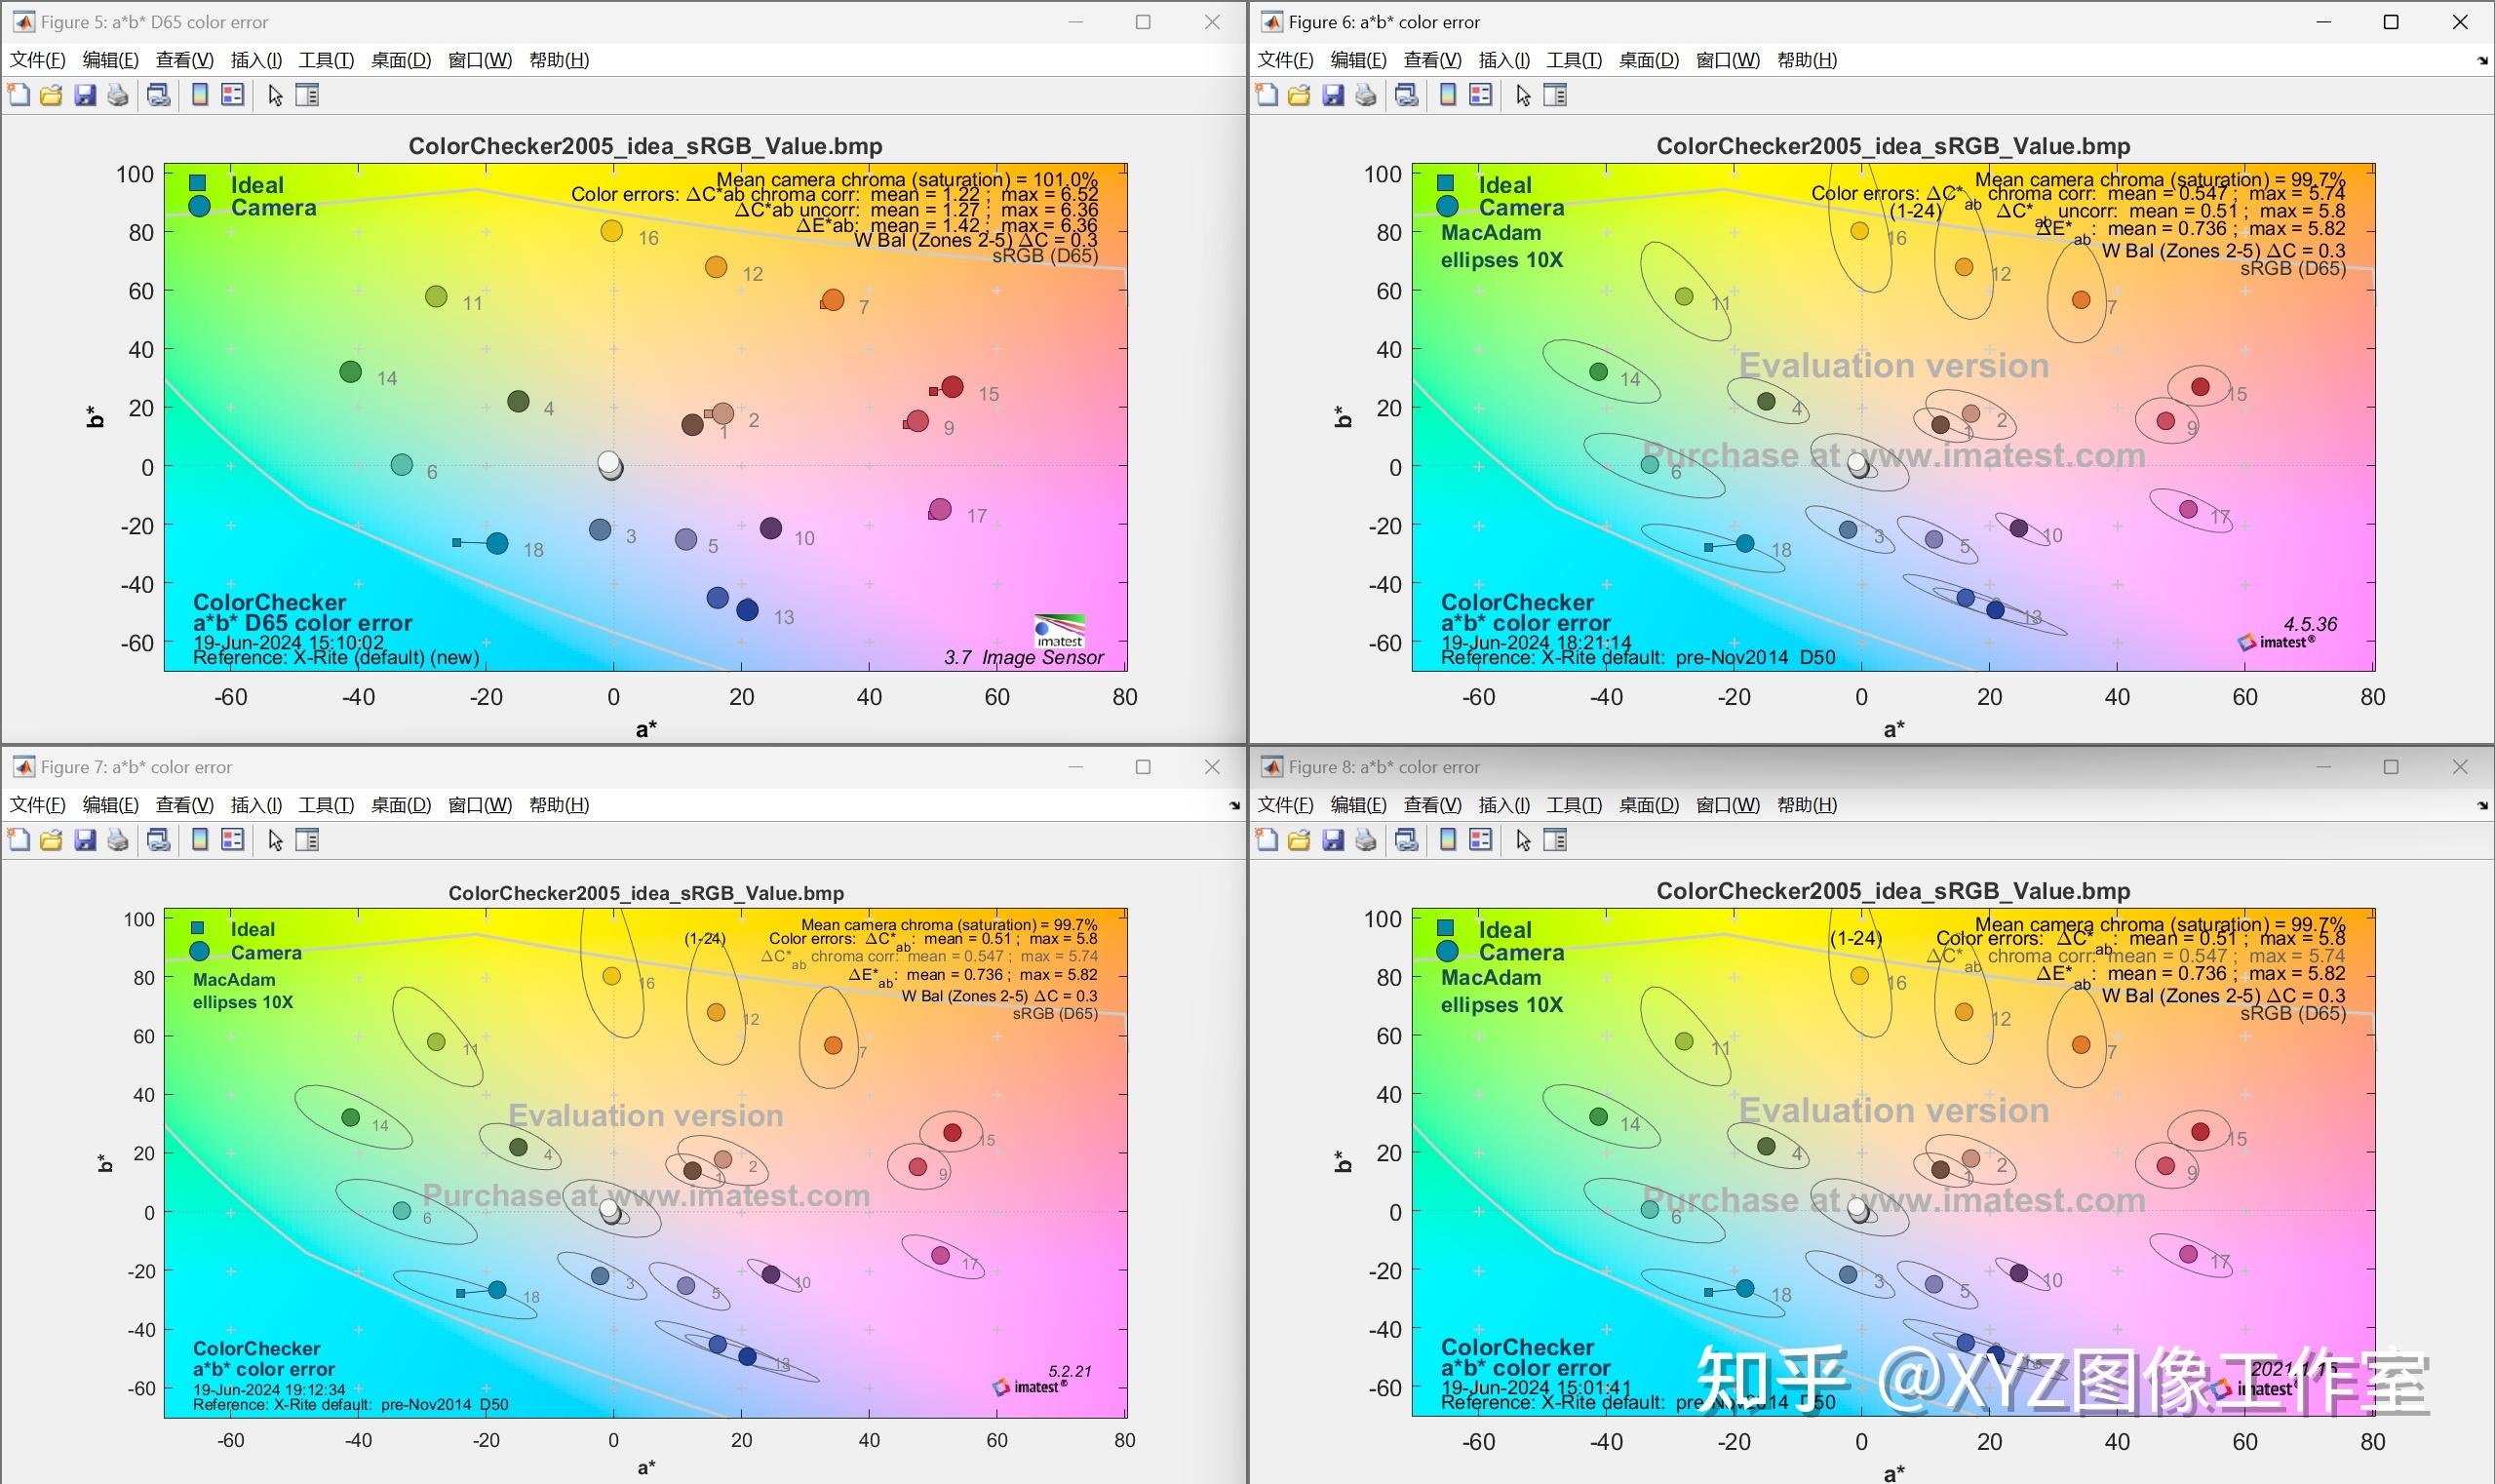Toggle plot linking in Figure 7 toolbar

[158, 840]
